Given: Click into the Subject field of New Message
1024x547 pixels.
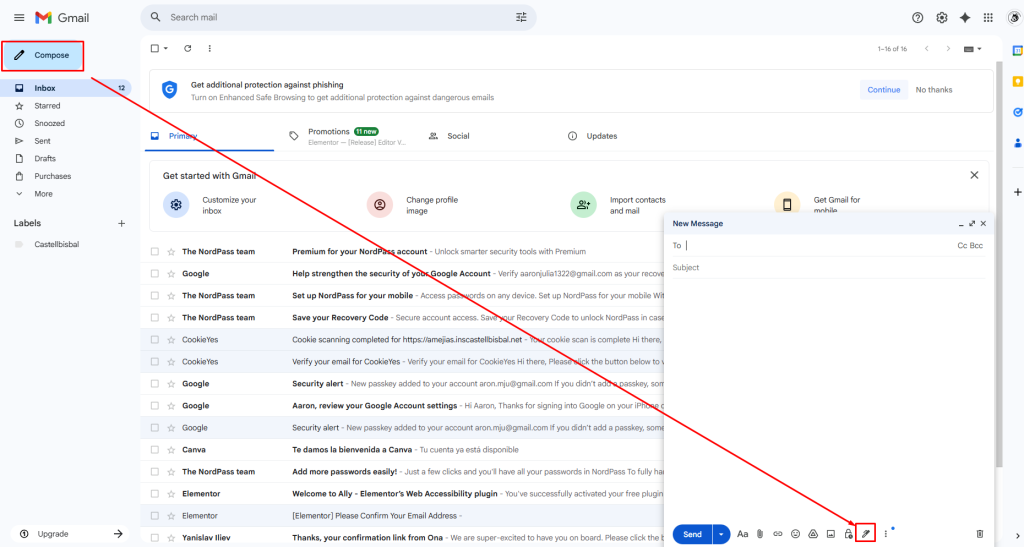Looking at the screenshot, I should [820, 268].
